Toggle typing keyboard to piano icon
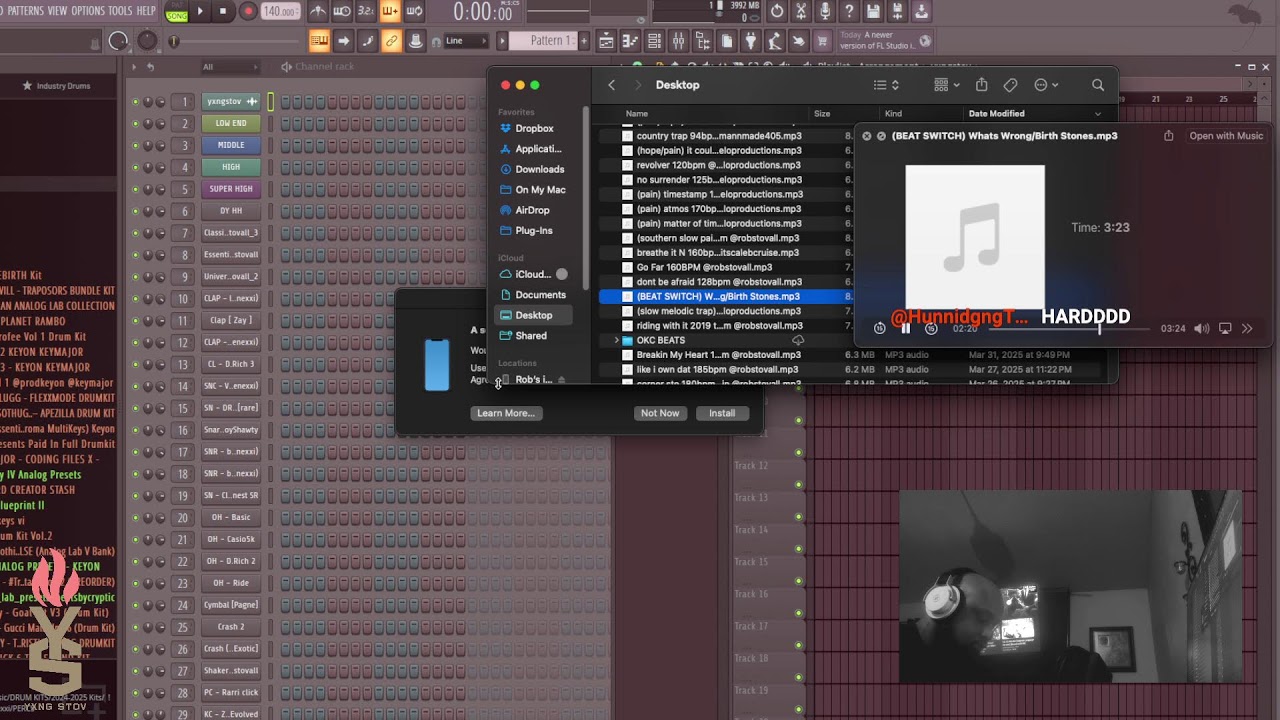 (x=319, y=41)
